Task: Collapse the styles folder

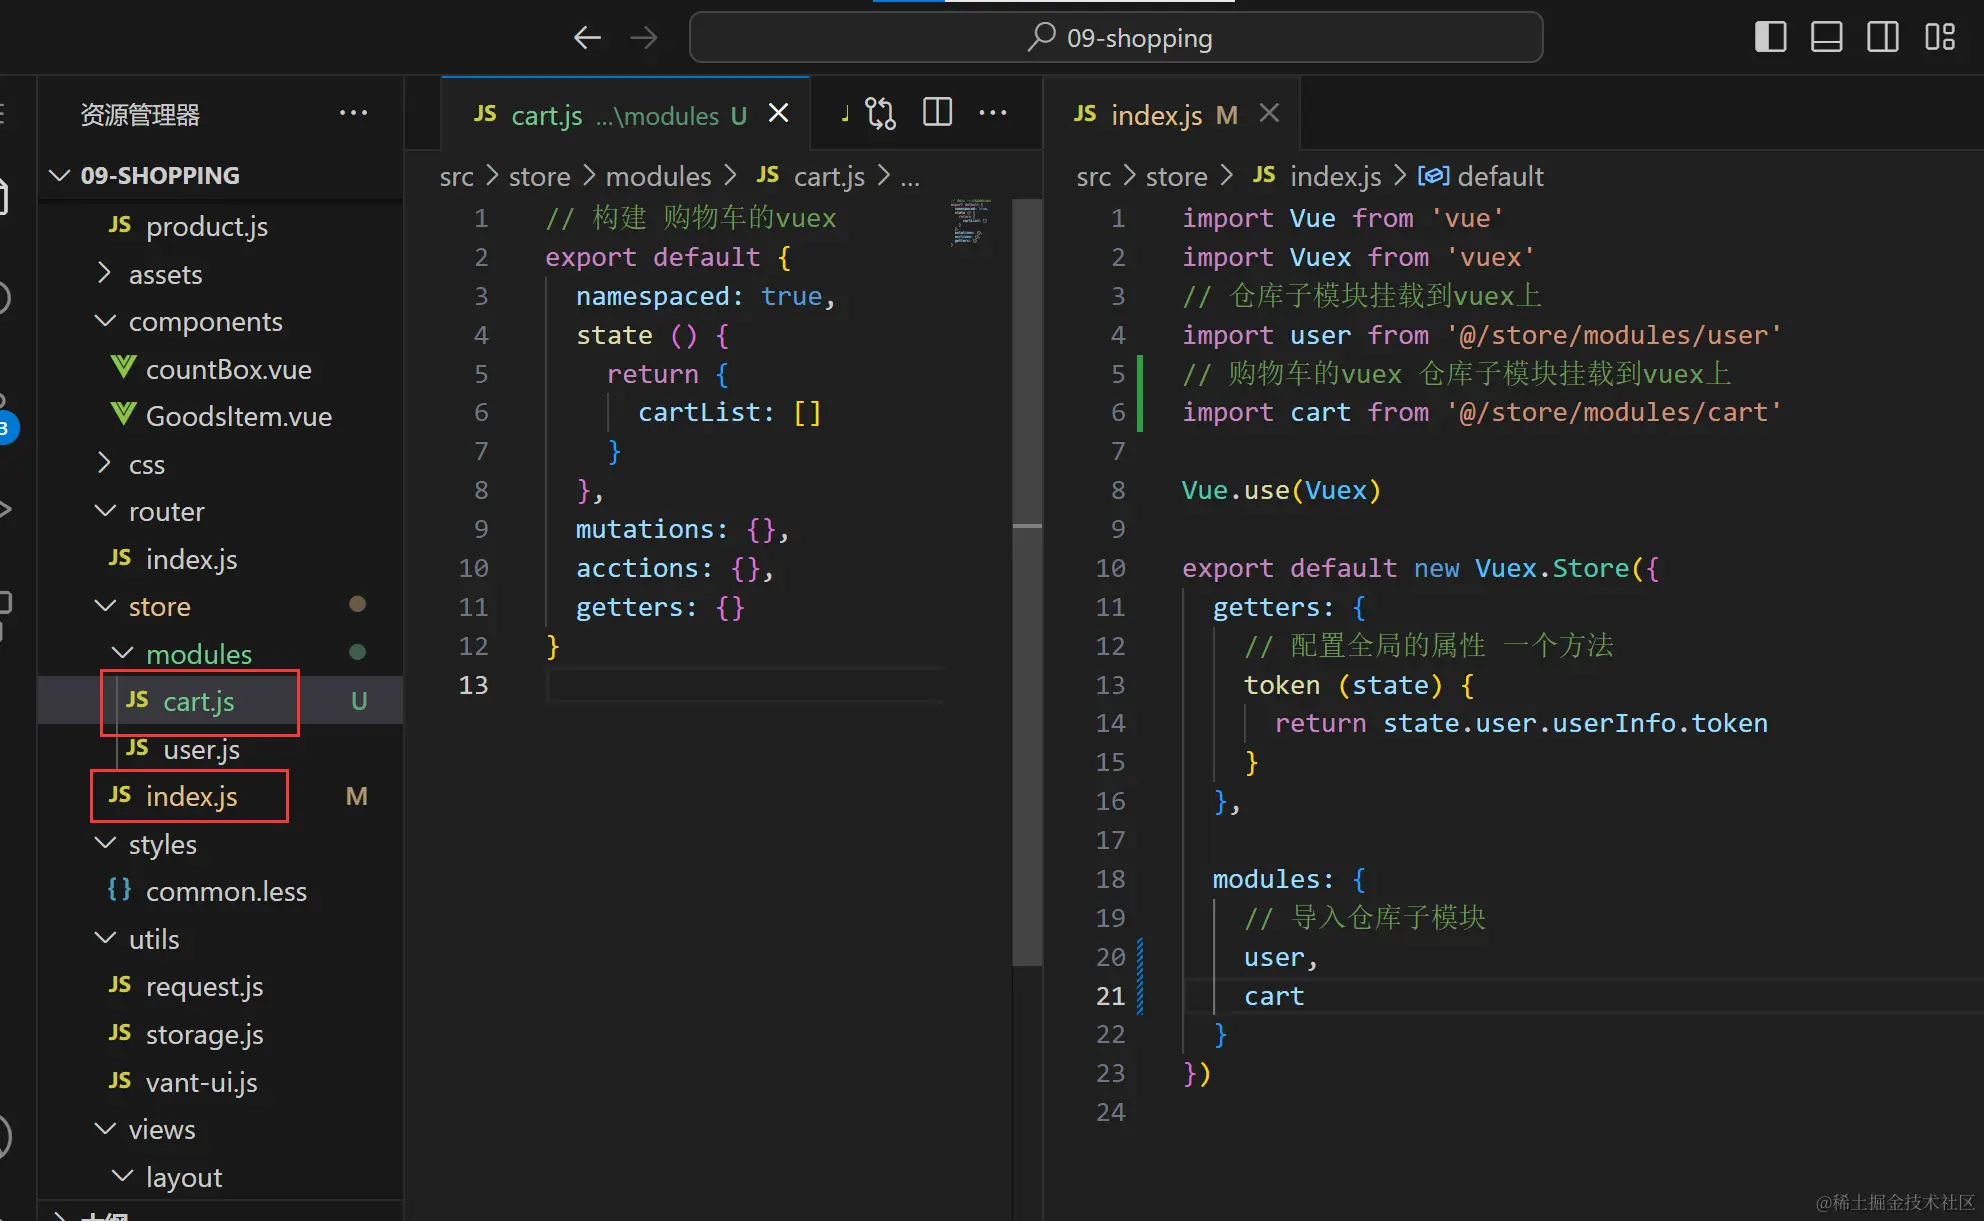Action: [x=220, y=844]
